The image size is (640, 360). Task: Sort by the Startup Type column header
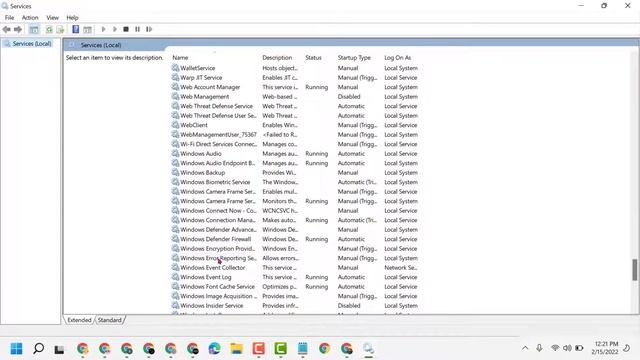click(x=354, y=58)
